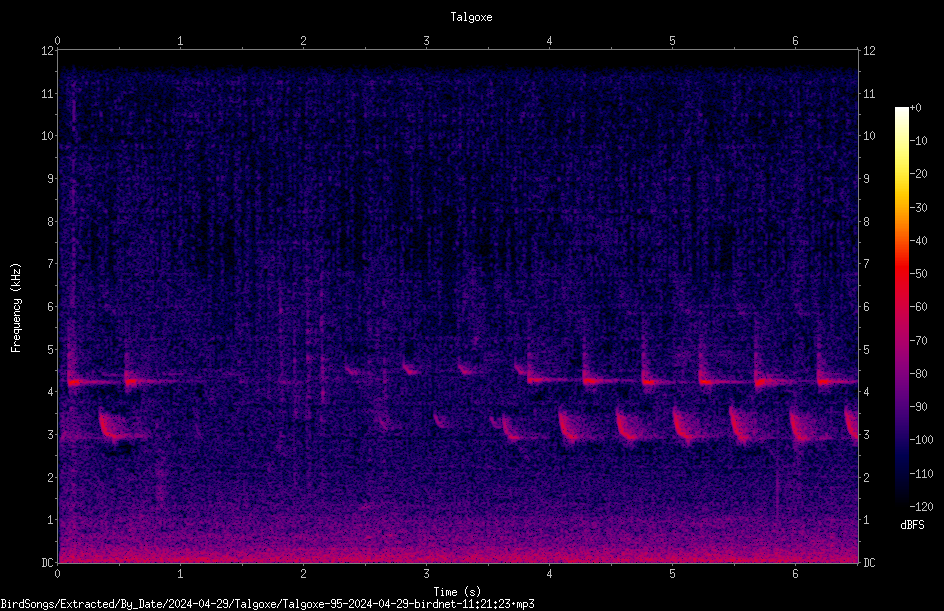Screen dimensions: 944x611
Task: Click the Frequency (kHz) axis title
Action: [x=16, y=307]
